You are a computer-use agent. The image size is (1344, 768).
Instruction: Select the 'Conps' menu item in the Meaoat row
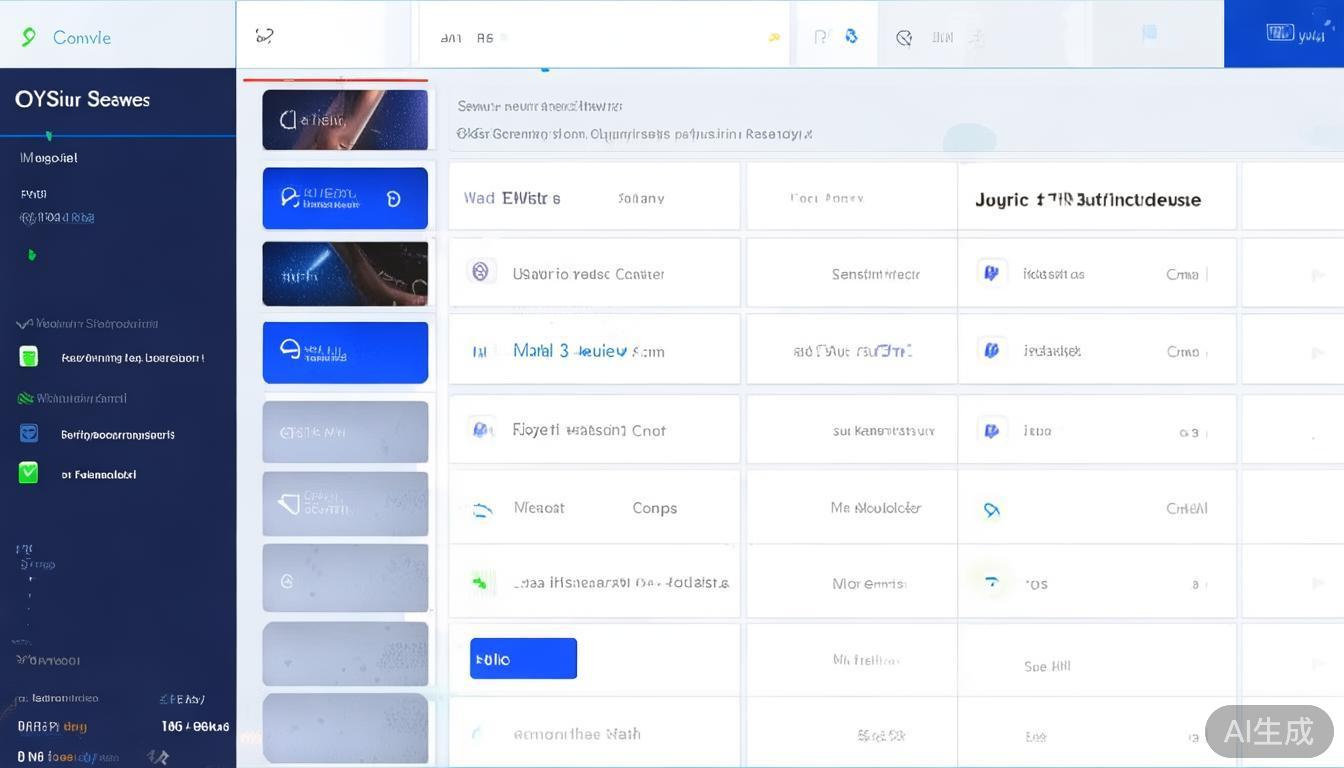click(x=654, y=508)
